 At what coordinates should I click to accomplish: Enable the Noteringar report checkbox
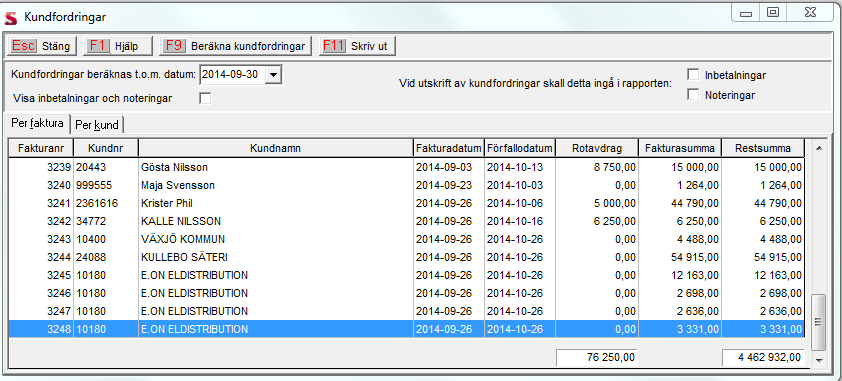point(693,95)
